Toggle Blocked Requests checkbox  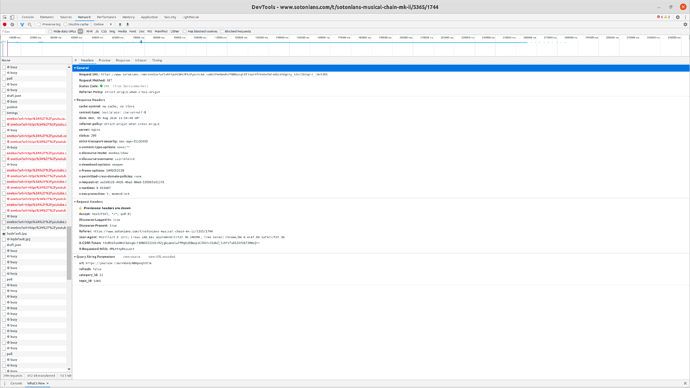point(222,32)
